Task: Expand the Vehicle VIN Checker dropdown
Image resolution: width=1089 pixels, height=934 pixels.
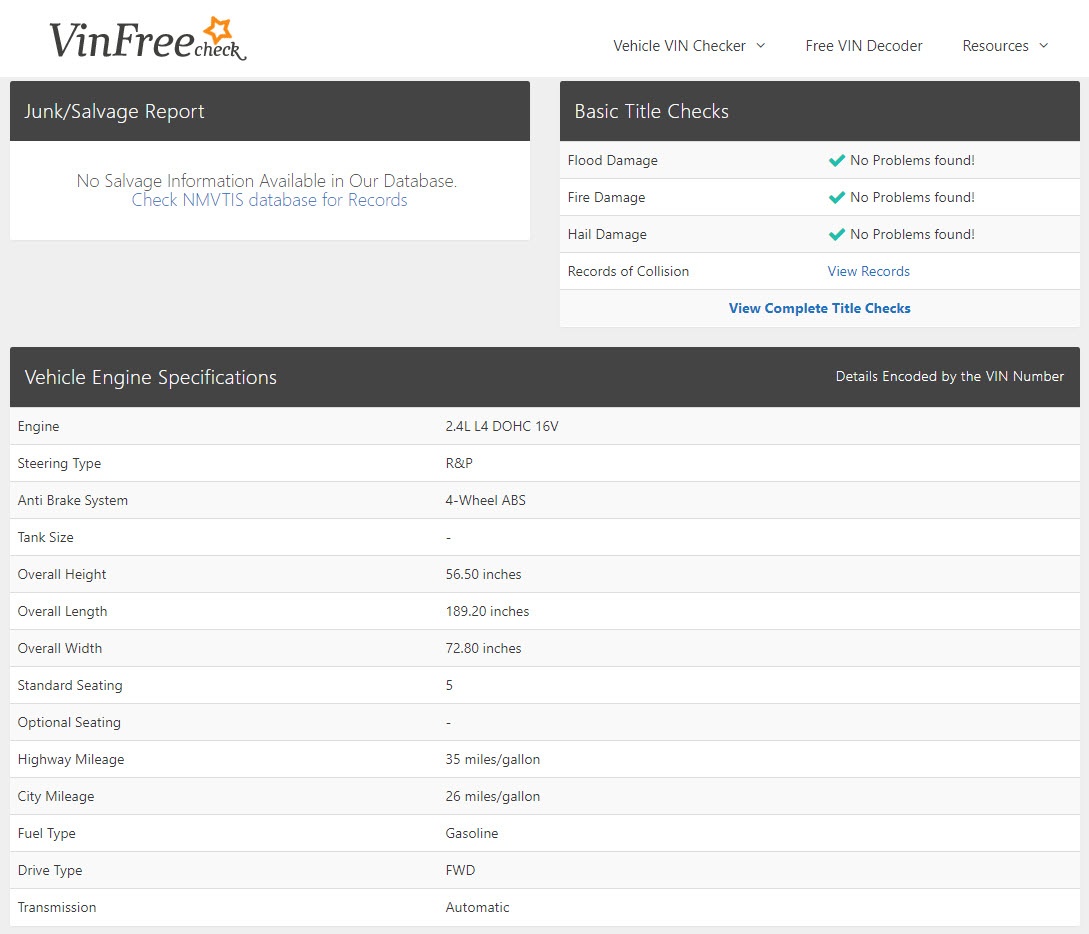Action: (688, 46)
